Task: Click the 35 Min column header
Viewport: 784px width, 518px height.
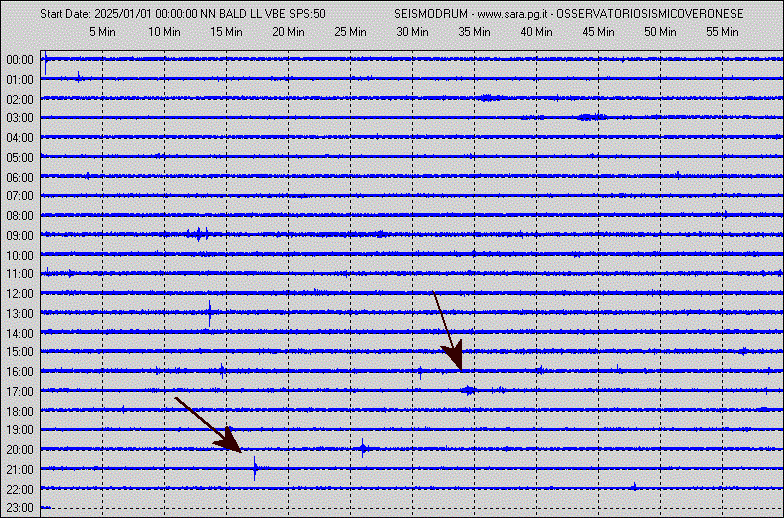Action: coord(474,32)
